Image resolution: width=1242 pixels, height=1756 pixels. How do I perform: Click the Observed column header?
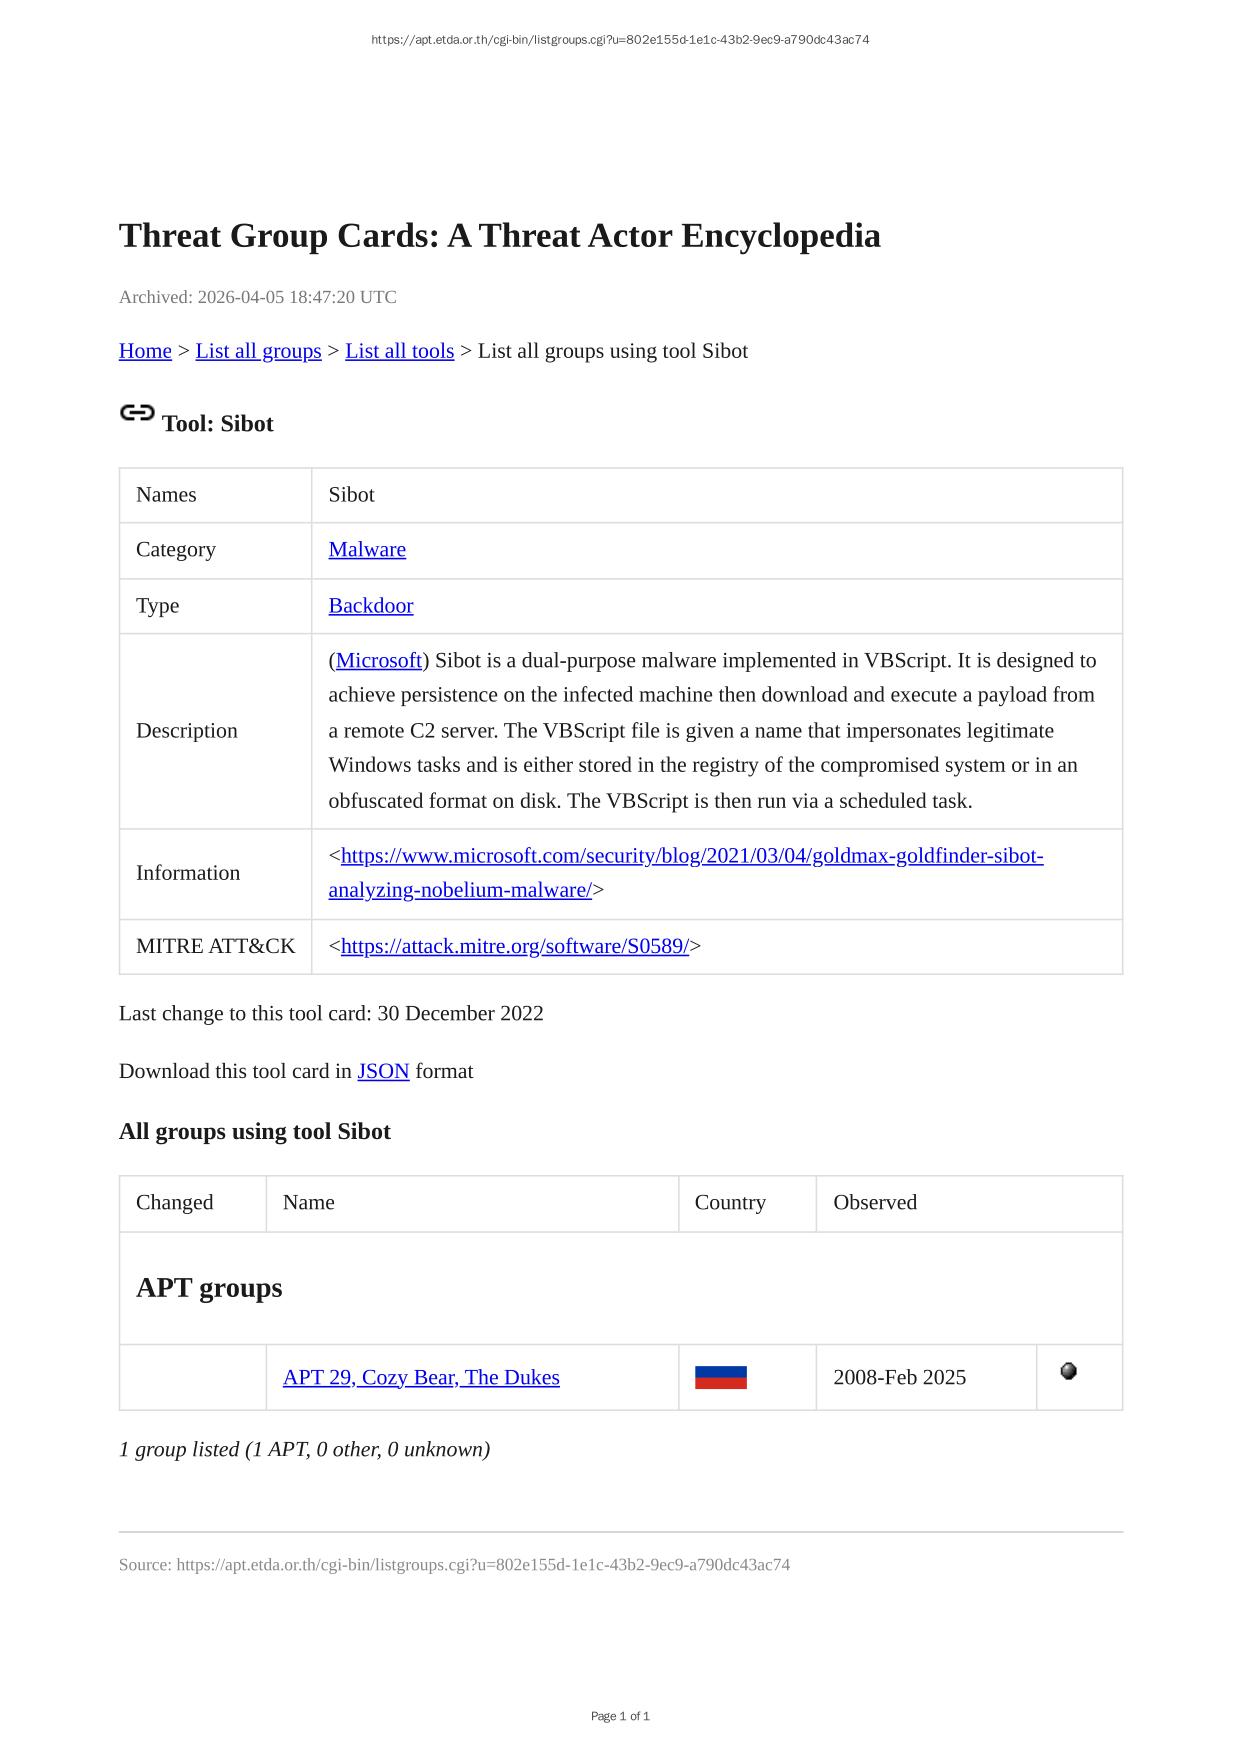[875, 1203]
